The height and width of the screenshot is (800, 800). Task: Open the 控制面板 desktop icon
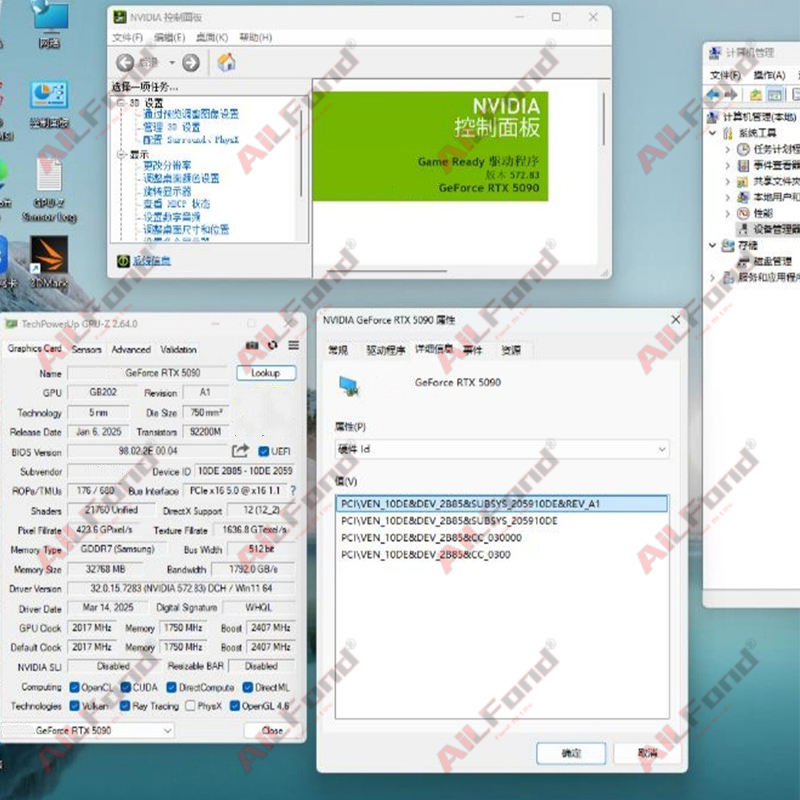click(x=49, y=104)
